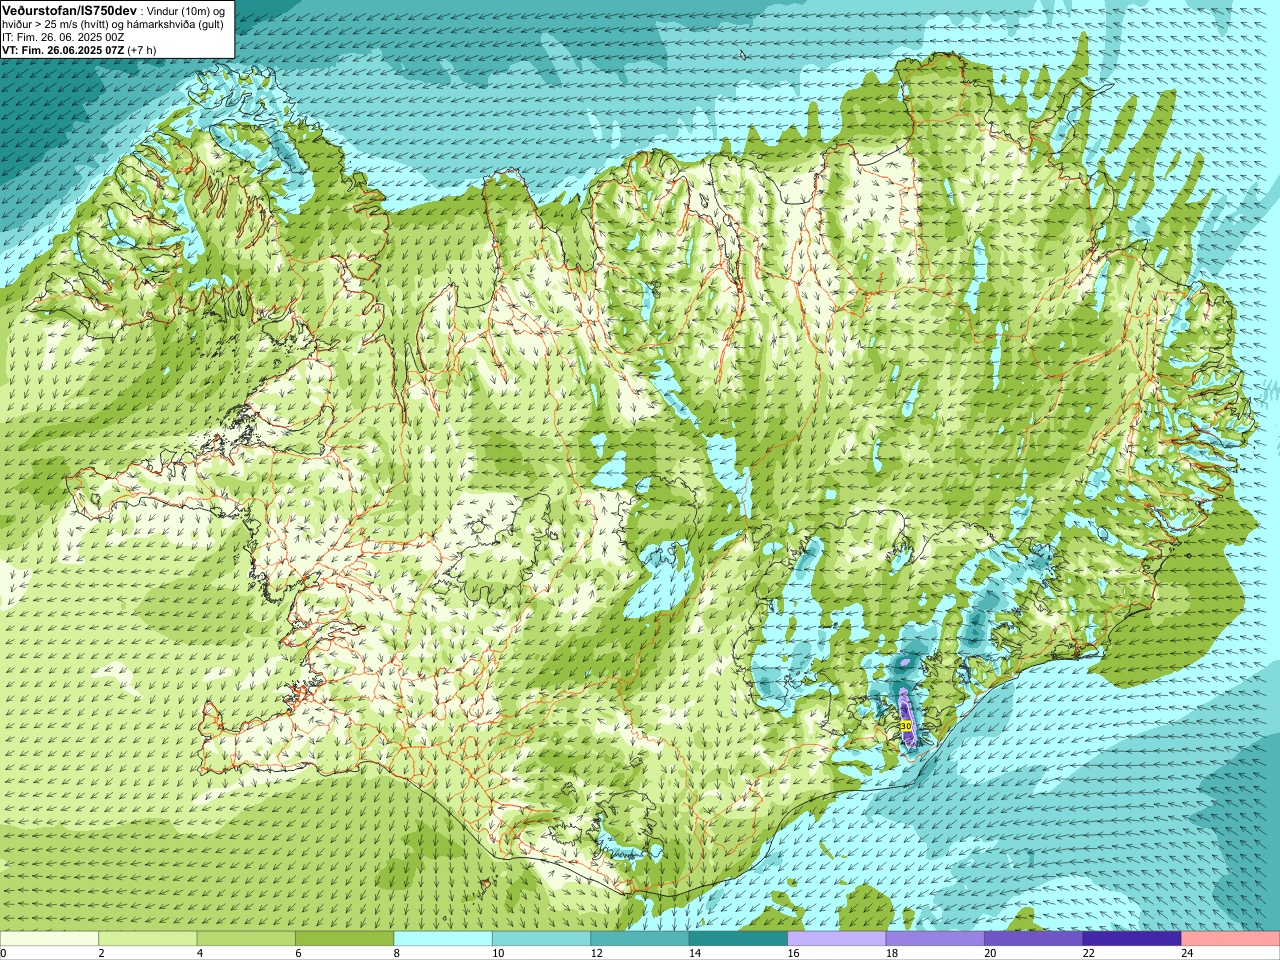This screenshot has height=960, width=1280.
Task: Click the 14–16 m/s dark teal legend swatch
Action: 738,939
